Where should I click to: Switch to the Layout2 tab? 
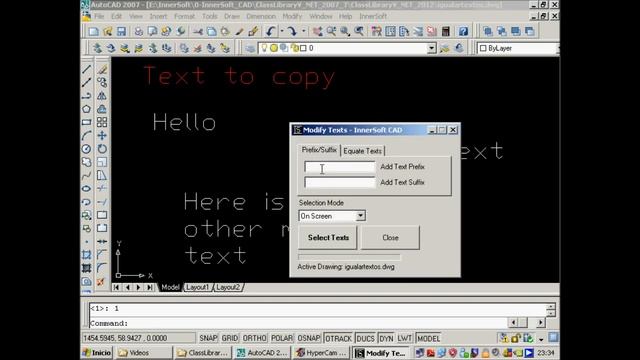click(x=228, y=287)
